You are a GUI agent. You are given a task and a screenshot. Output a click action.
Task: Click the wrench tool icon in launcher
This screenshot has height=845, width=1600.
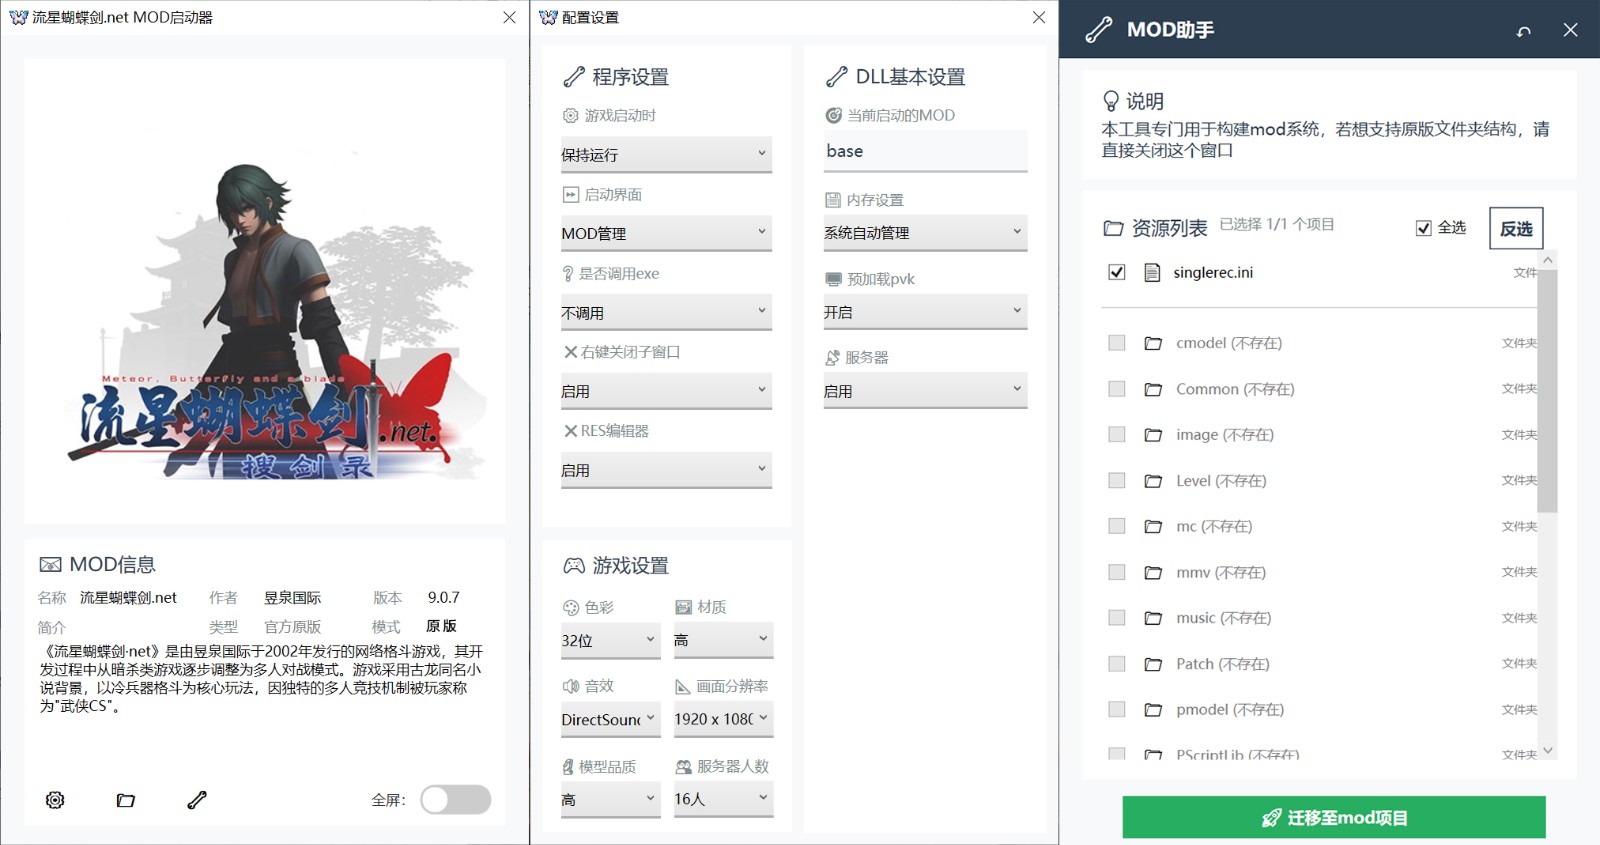(197, 800)
